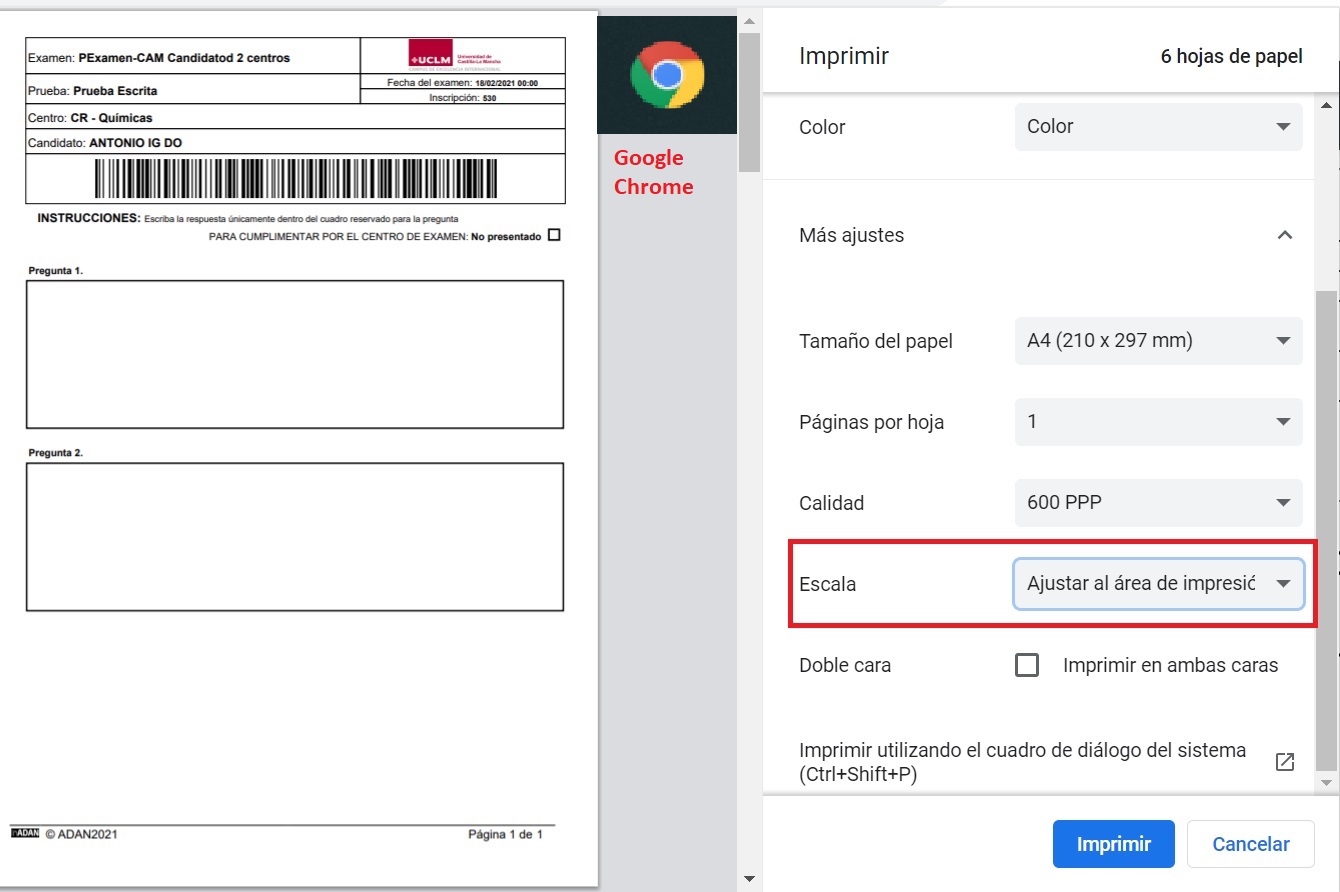Click the barcode in the exam preview
This screenshot has height=892, width=1340.
tap(295, 179)
